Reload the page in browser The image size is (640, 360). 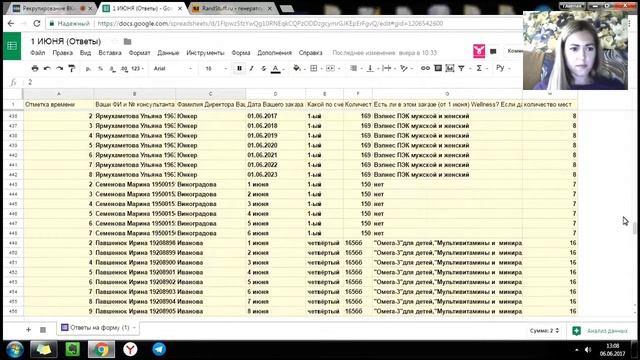click(37, 23)
